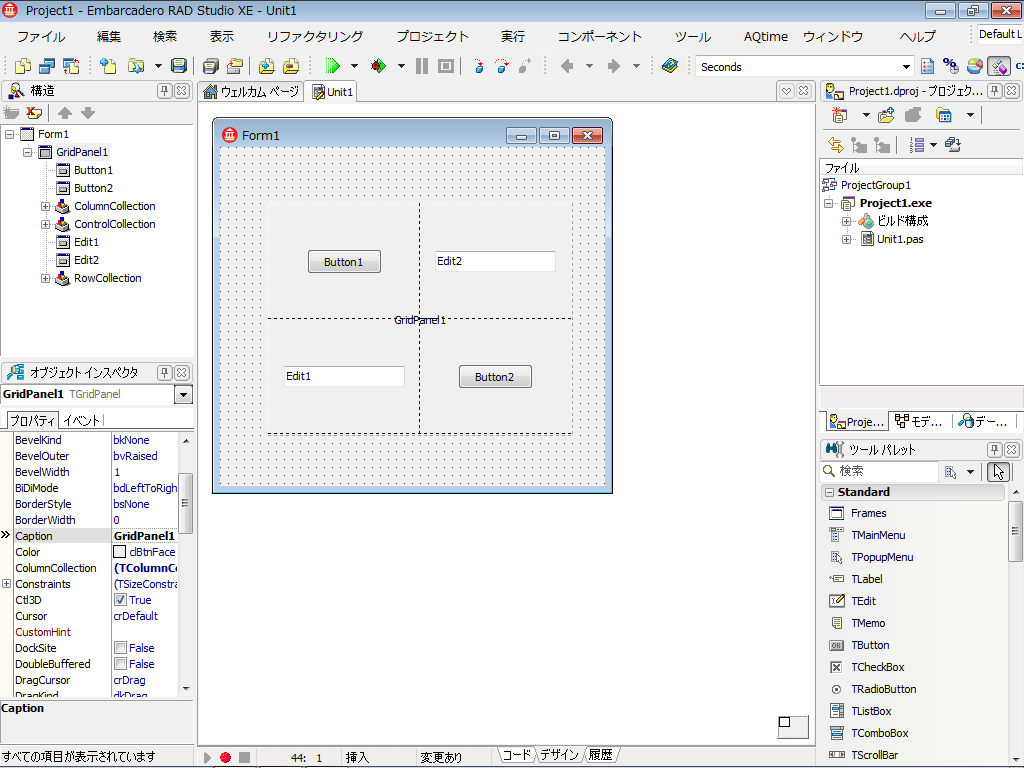Pin the Tool Palette panel
The image size is (1024, 768).
(x=995, y=449)
